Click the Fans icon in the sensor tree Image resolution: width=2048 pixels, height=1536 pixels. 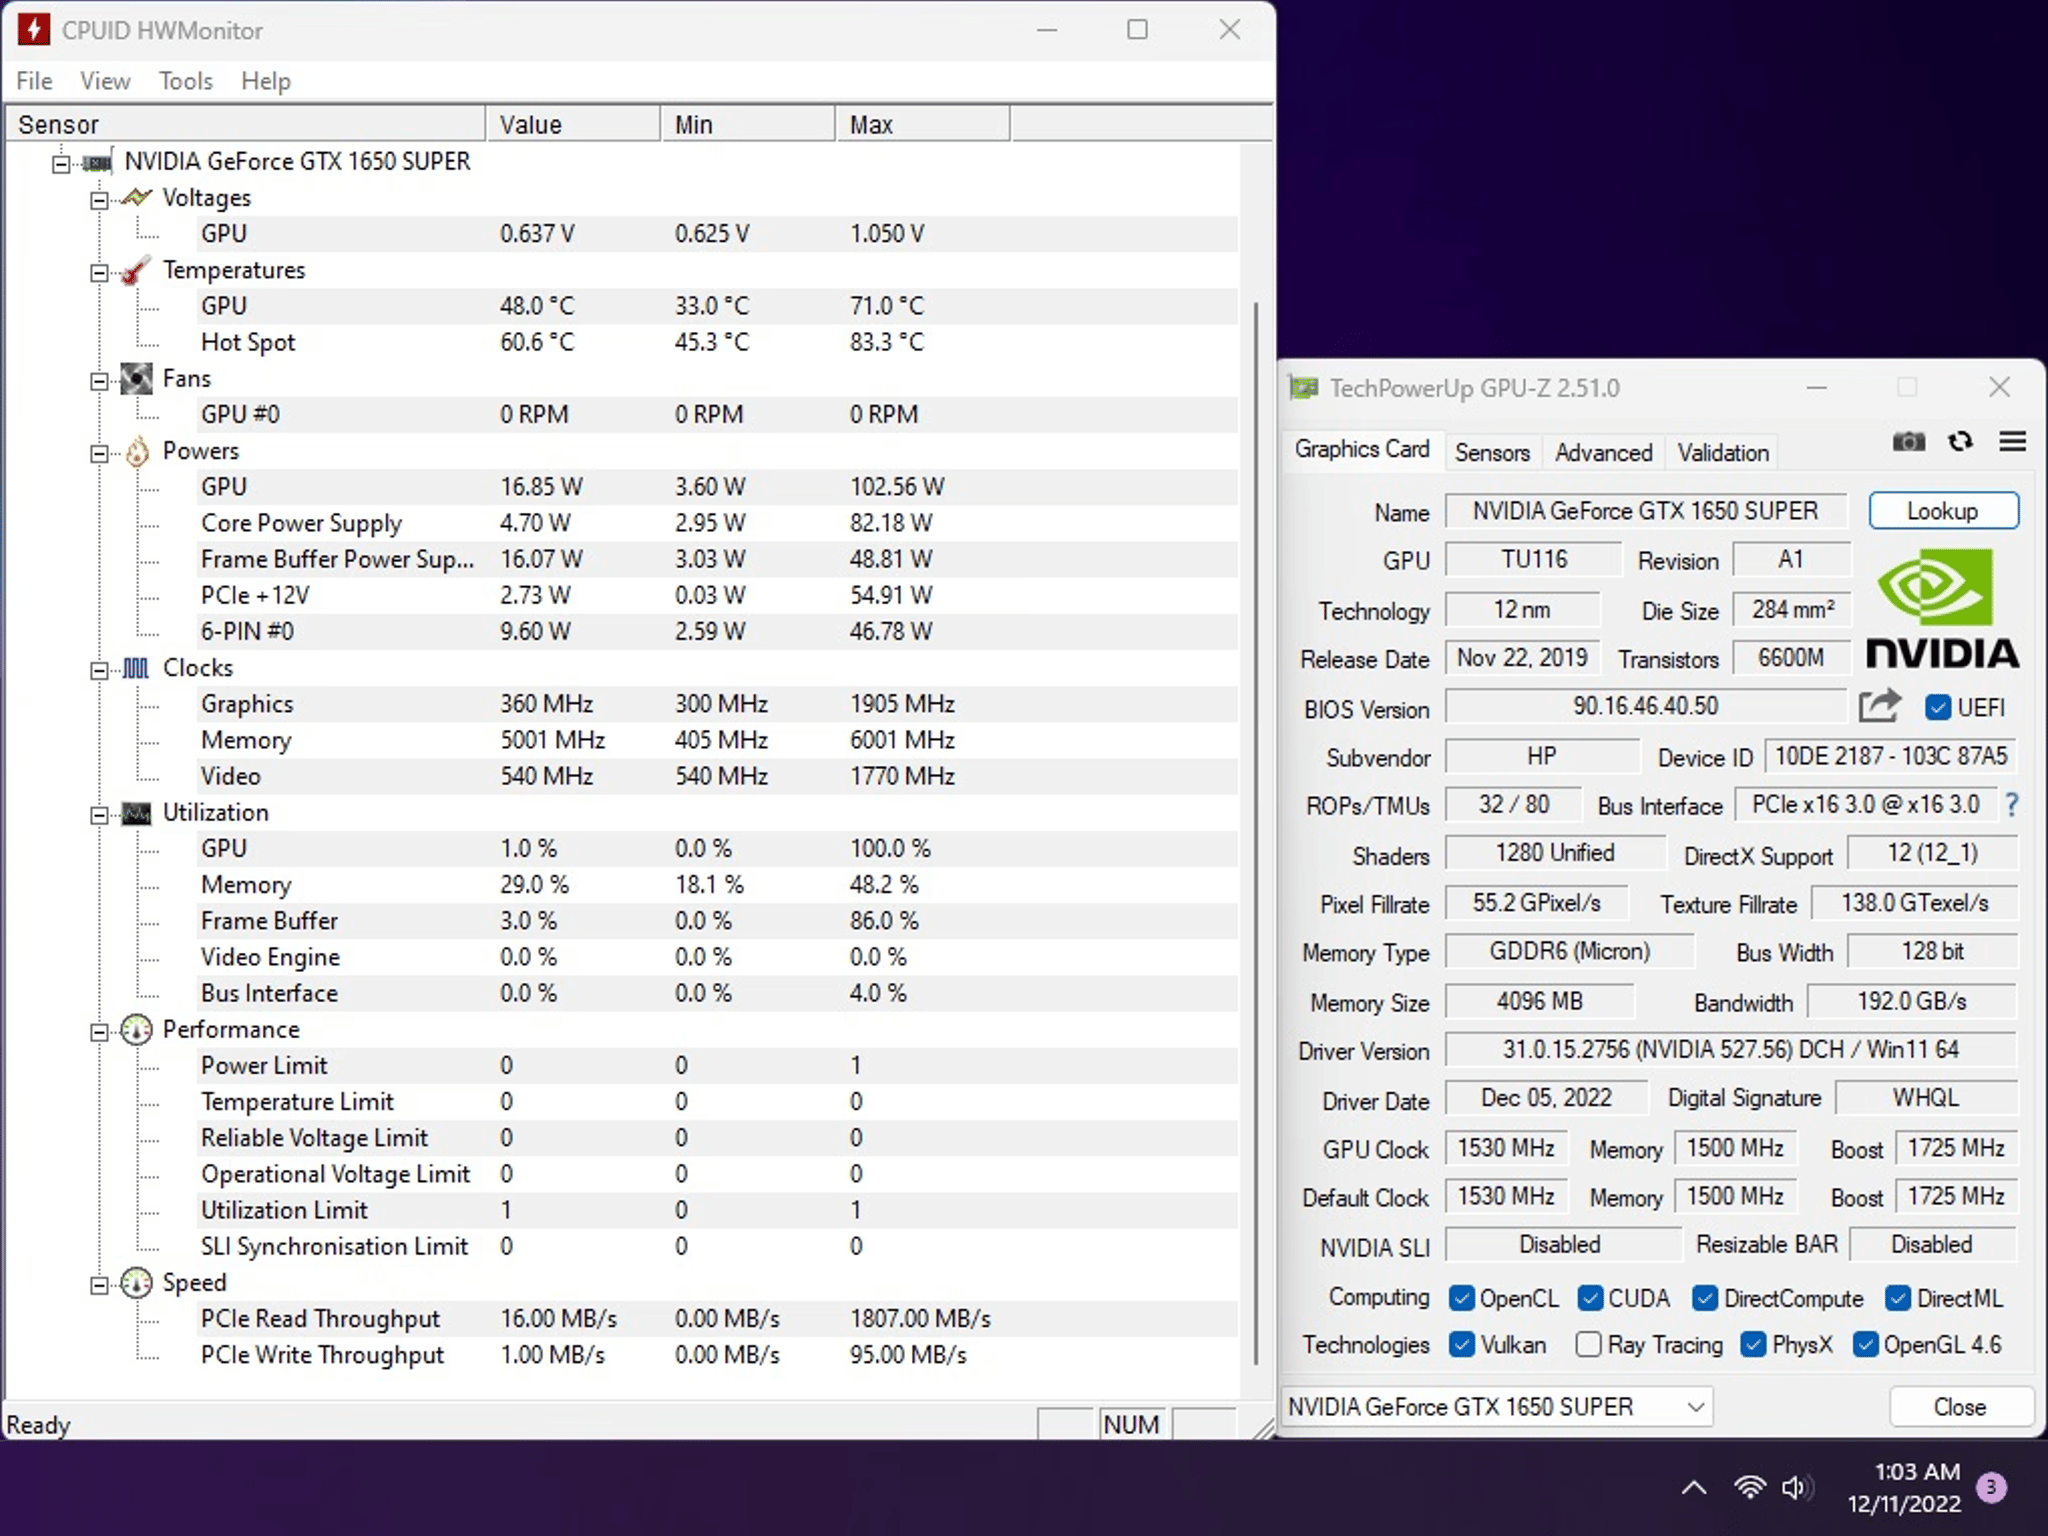(x=137, y=378)
